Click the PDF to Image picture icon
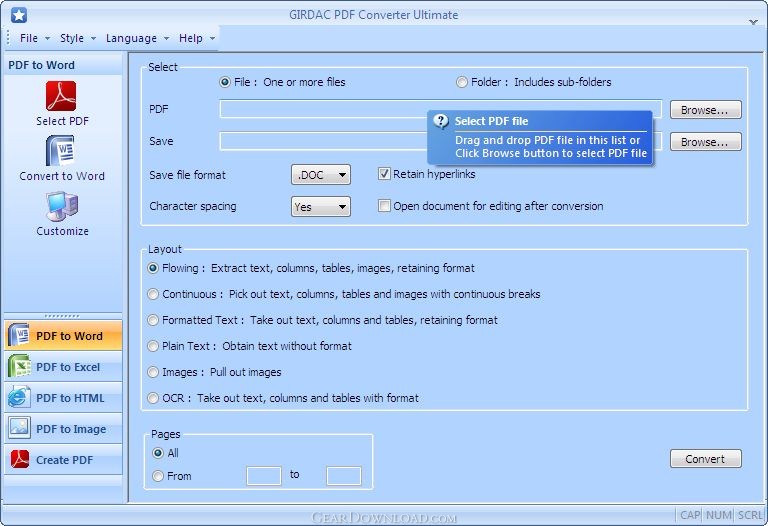 click(x=19, y=429)
